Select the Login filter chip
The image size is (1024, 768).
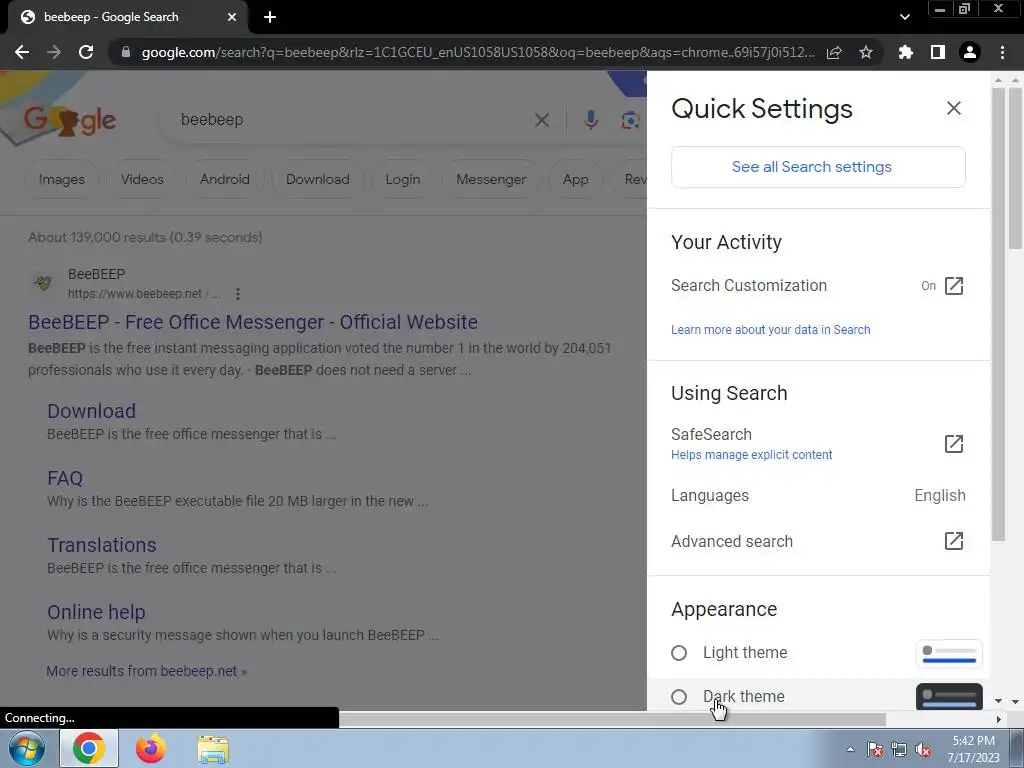pos(402,179)
